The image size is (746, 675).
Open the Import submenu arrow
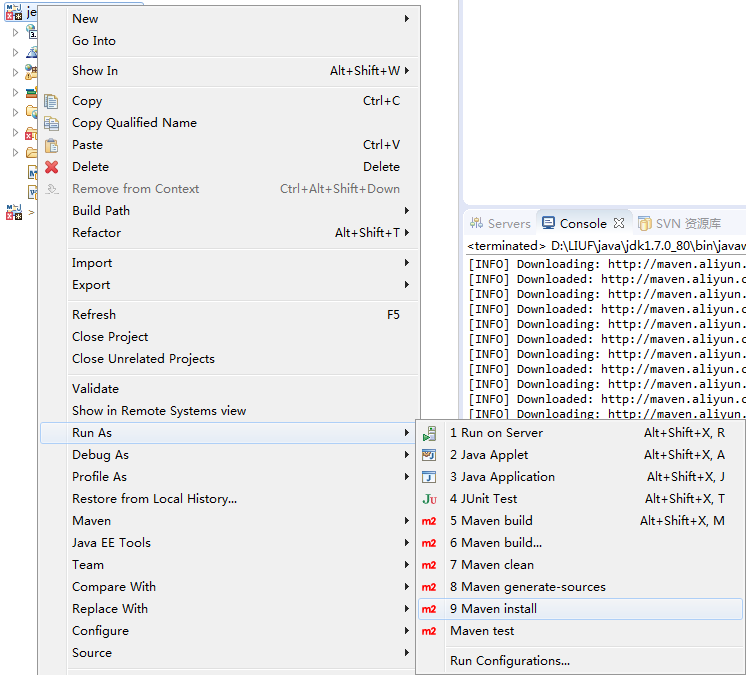coord(407,263)
